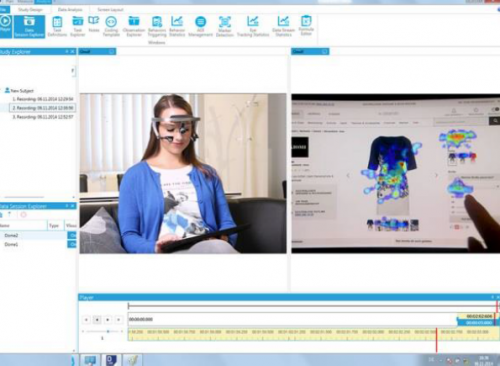Open the Coding Template icon

pos(111,27)
